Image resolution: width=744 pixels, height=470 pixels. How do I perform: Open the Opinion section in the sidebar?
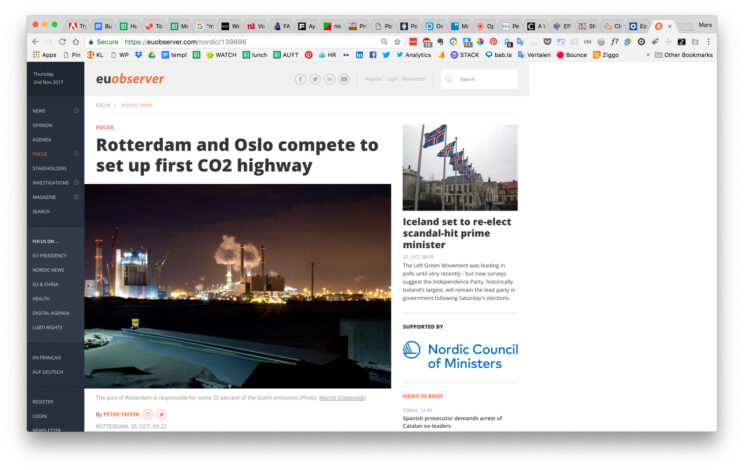click(42, 125)
